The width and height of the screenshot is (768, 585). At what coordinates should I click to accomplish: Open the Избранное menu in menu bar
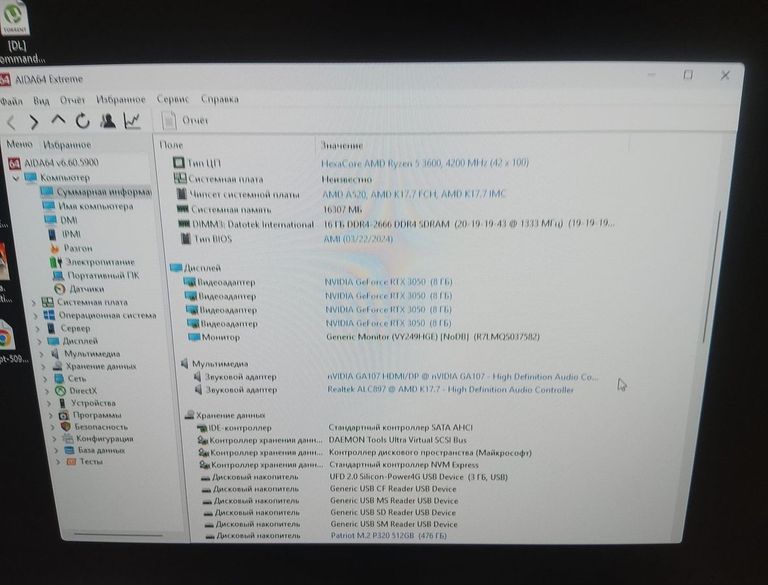pos(120,99)
